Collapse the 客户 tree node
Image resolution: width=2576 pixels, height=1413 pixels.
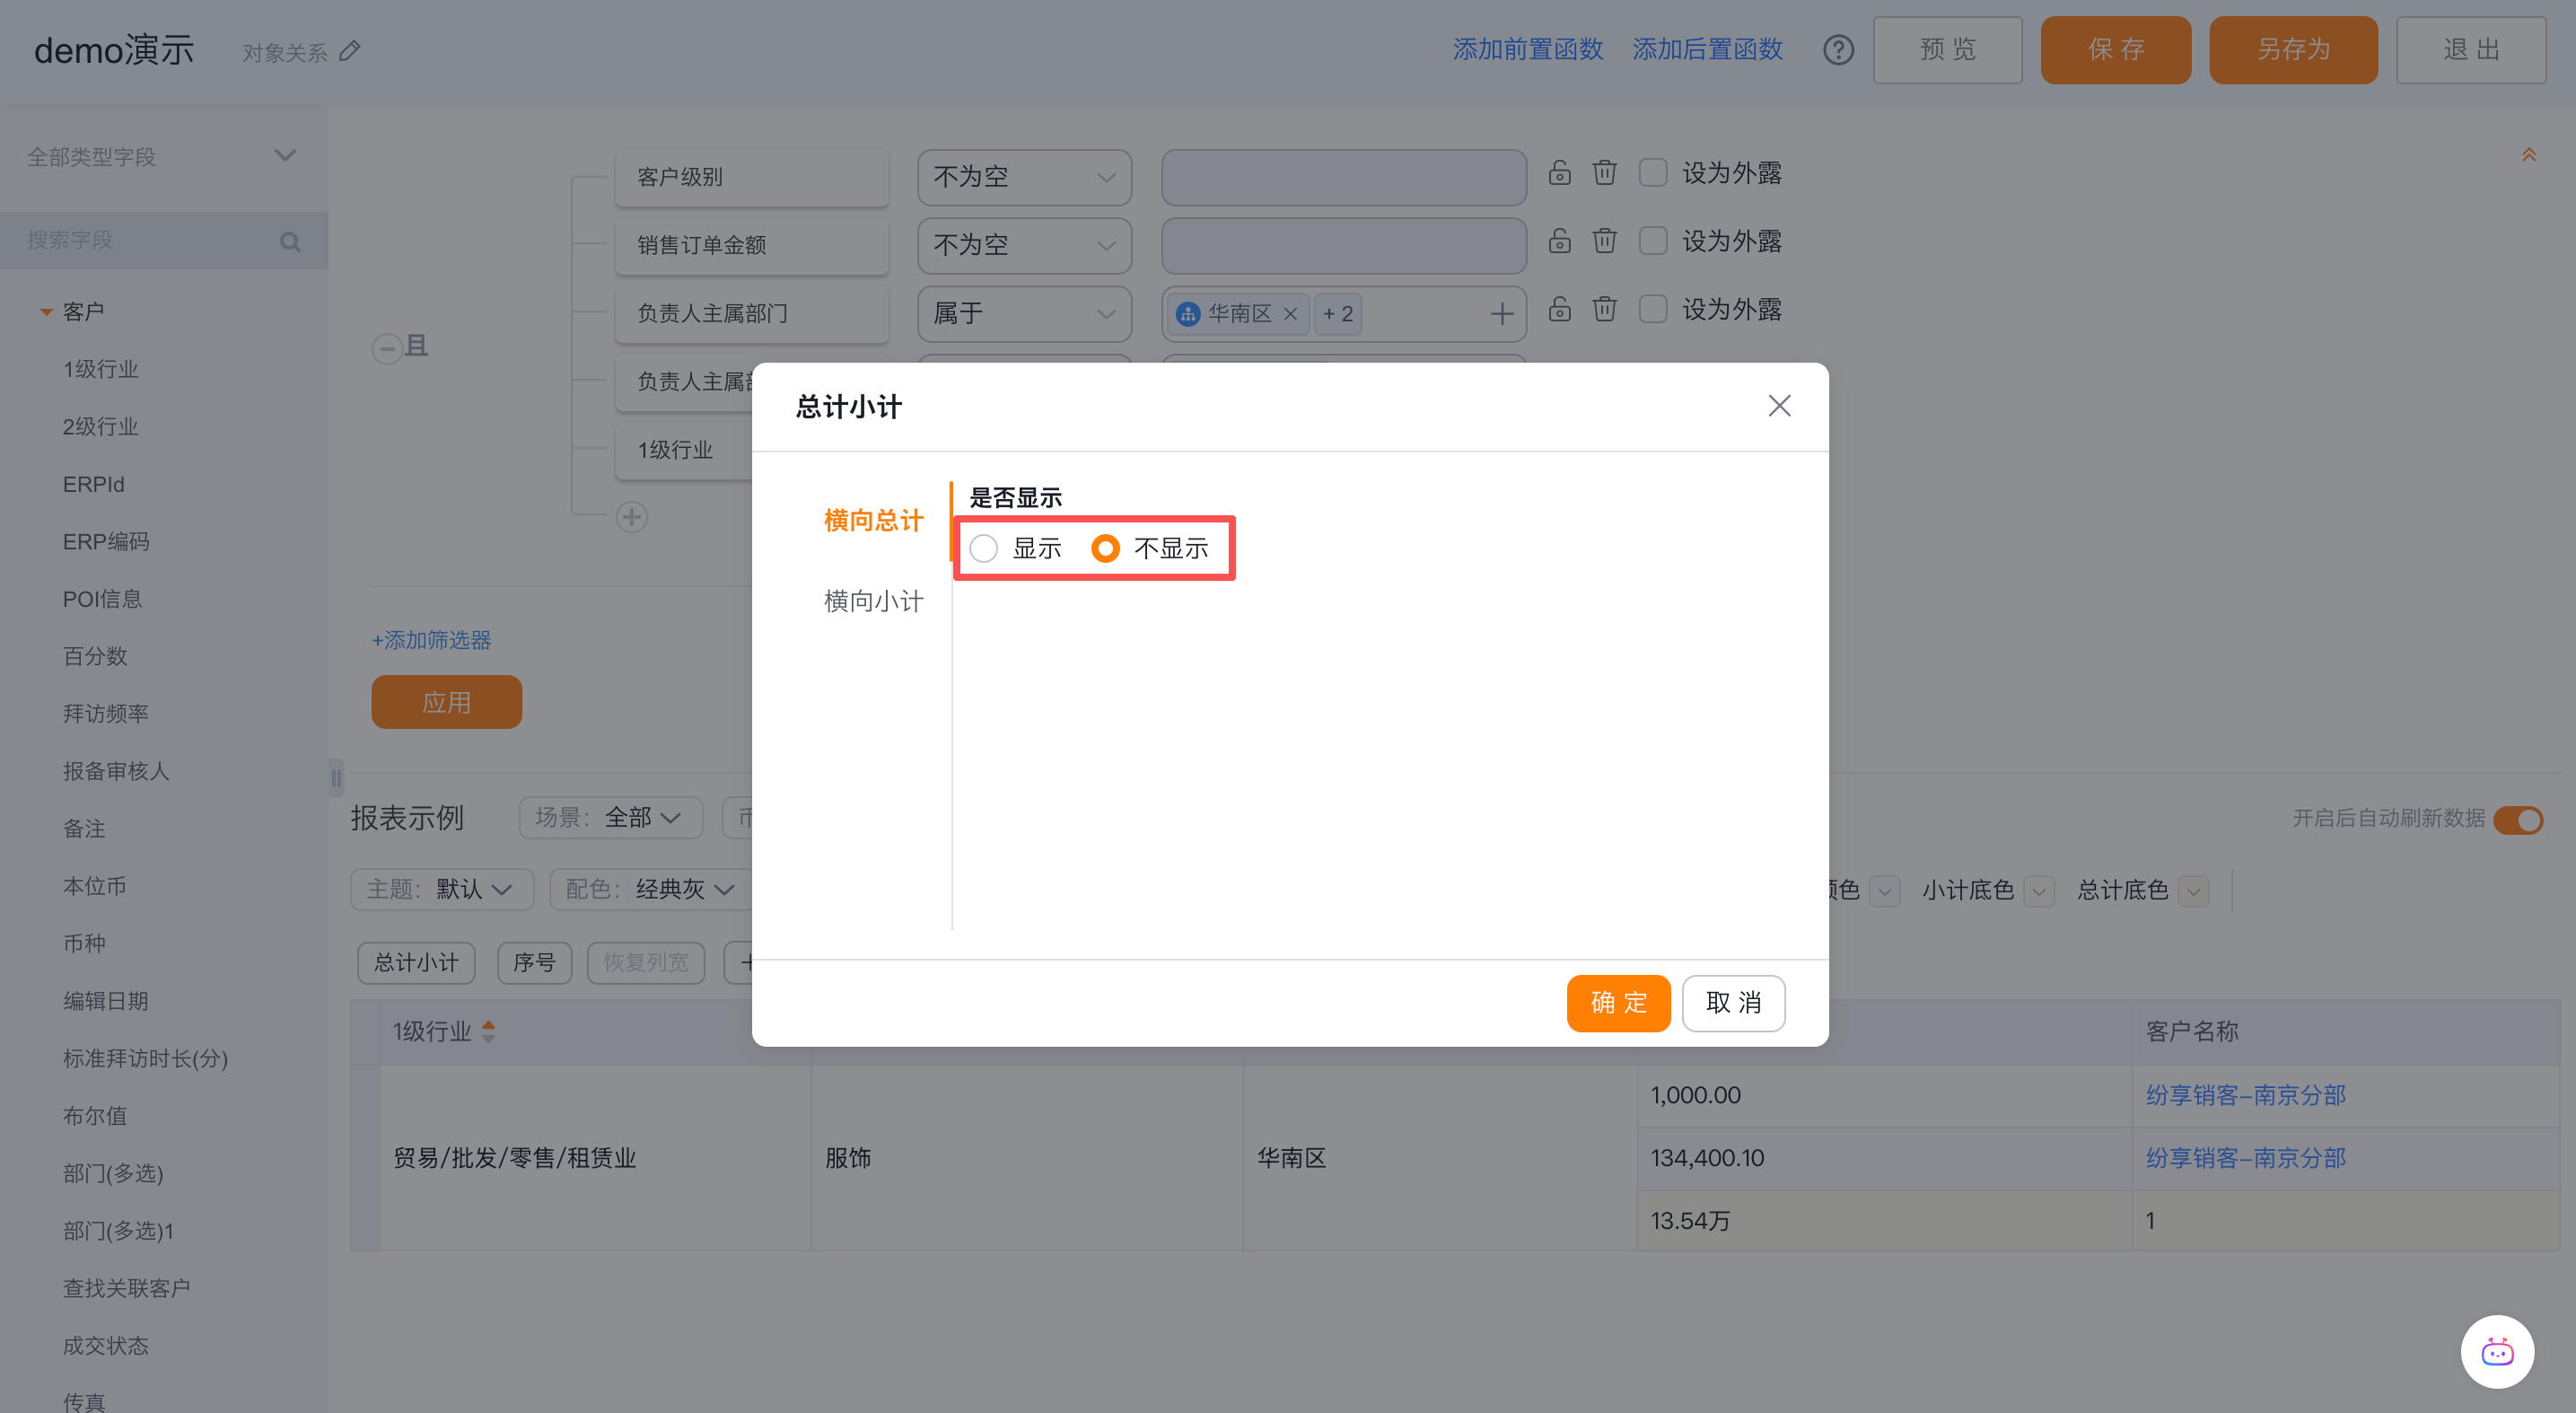pyautogui.click(x=46, y=312)
